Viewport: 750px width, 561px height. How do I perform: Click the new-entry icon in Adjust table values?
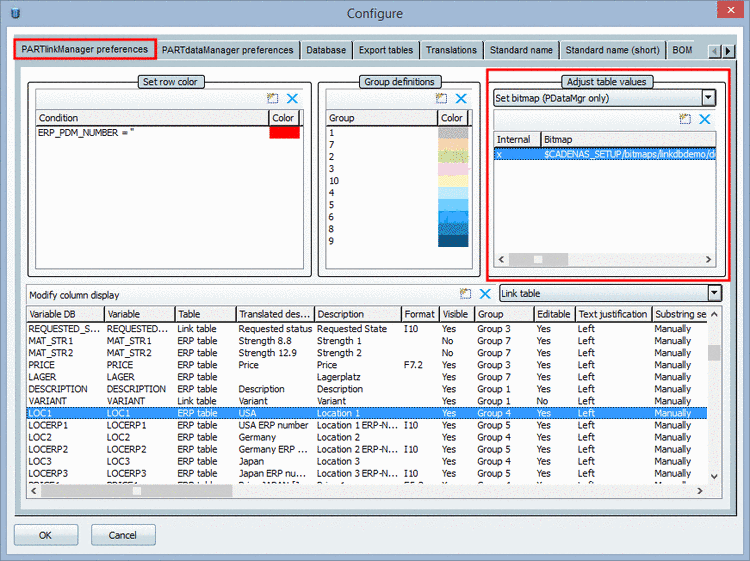pos(685,119)
